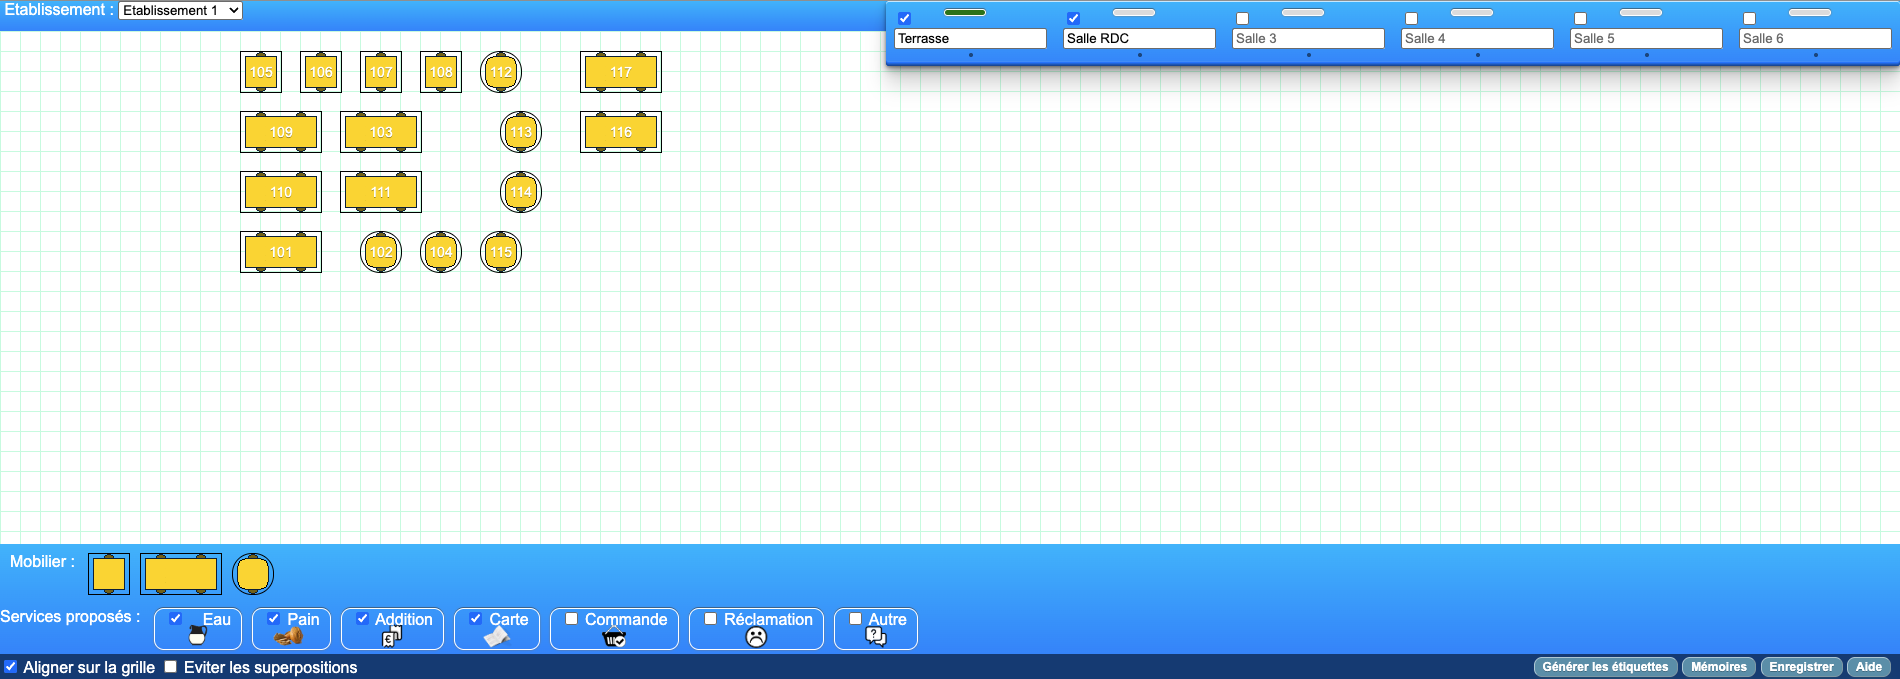The image size is (1900, 679).
Task: Select the round table furniture icon
Action: click(253, 574)
